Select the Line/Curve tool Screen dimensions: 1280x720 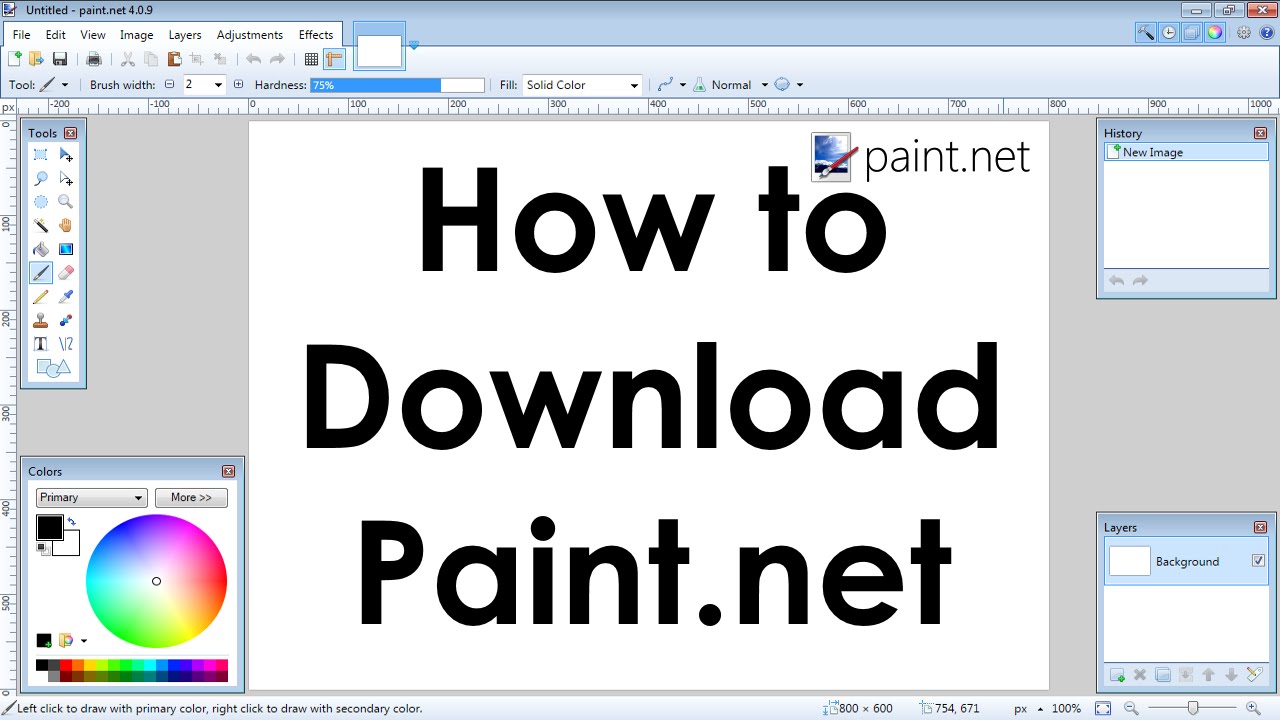pyautogui.click(x=66, y=344)
